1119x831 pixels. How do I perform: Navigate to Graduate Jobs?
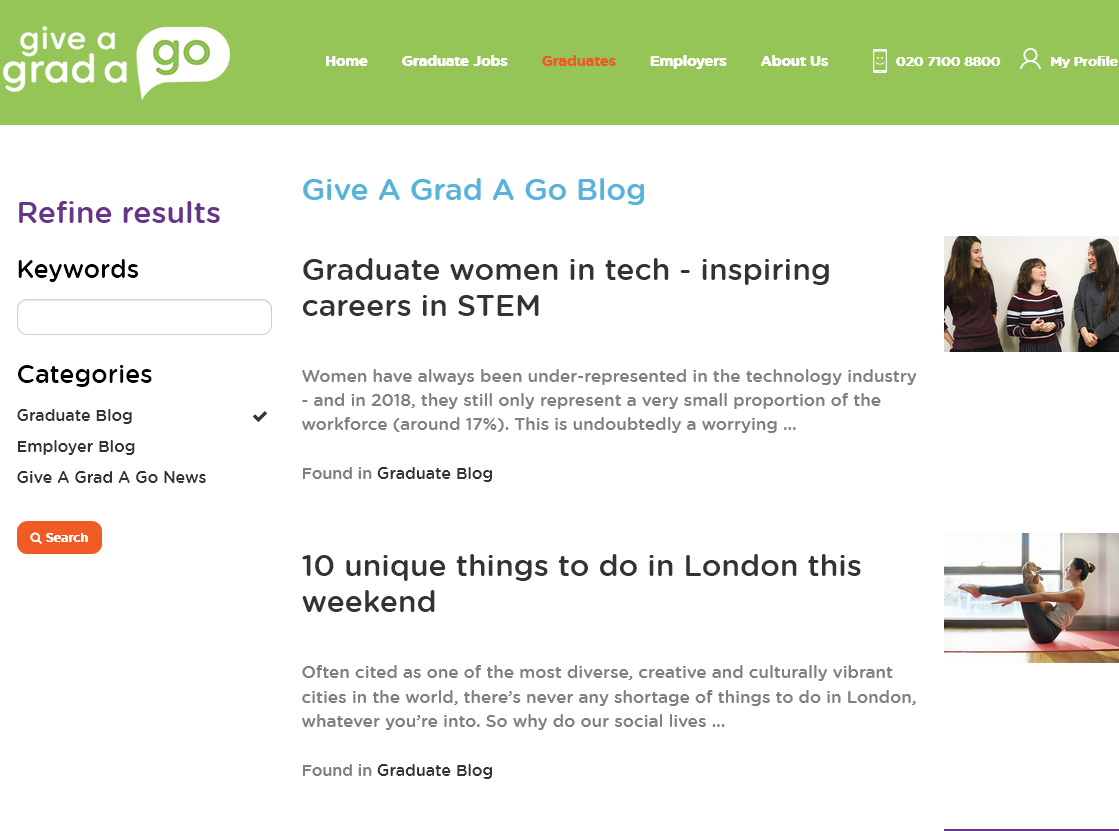[x=454, y=61]
